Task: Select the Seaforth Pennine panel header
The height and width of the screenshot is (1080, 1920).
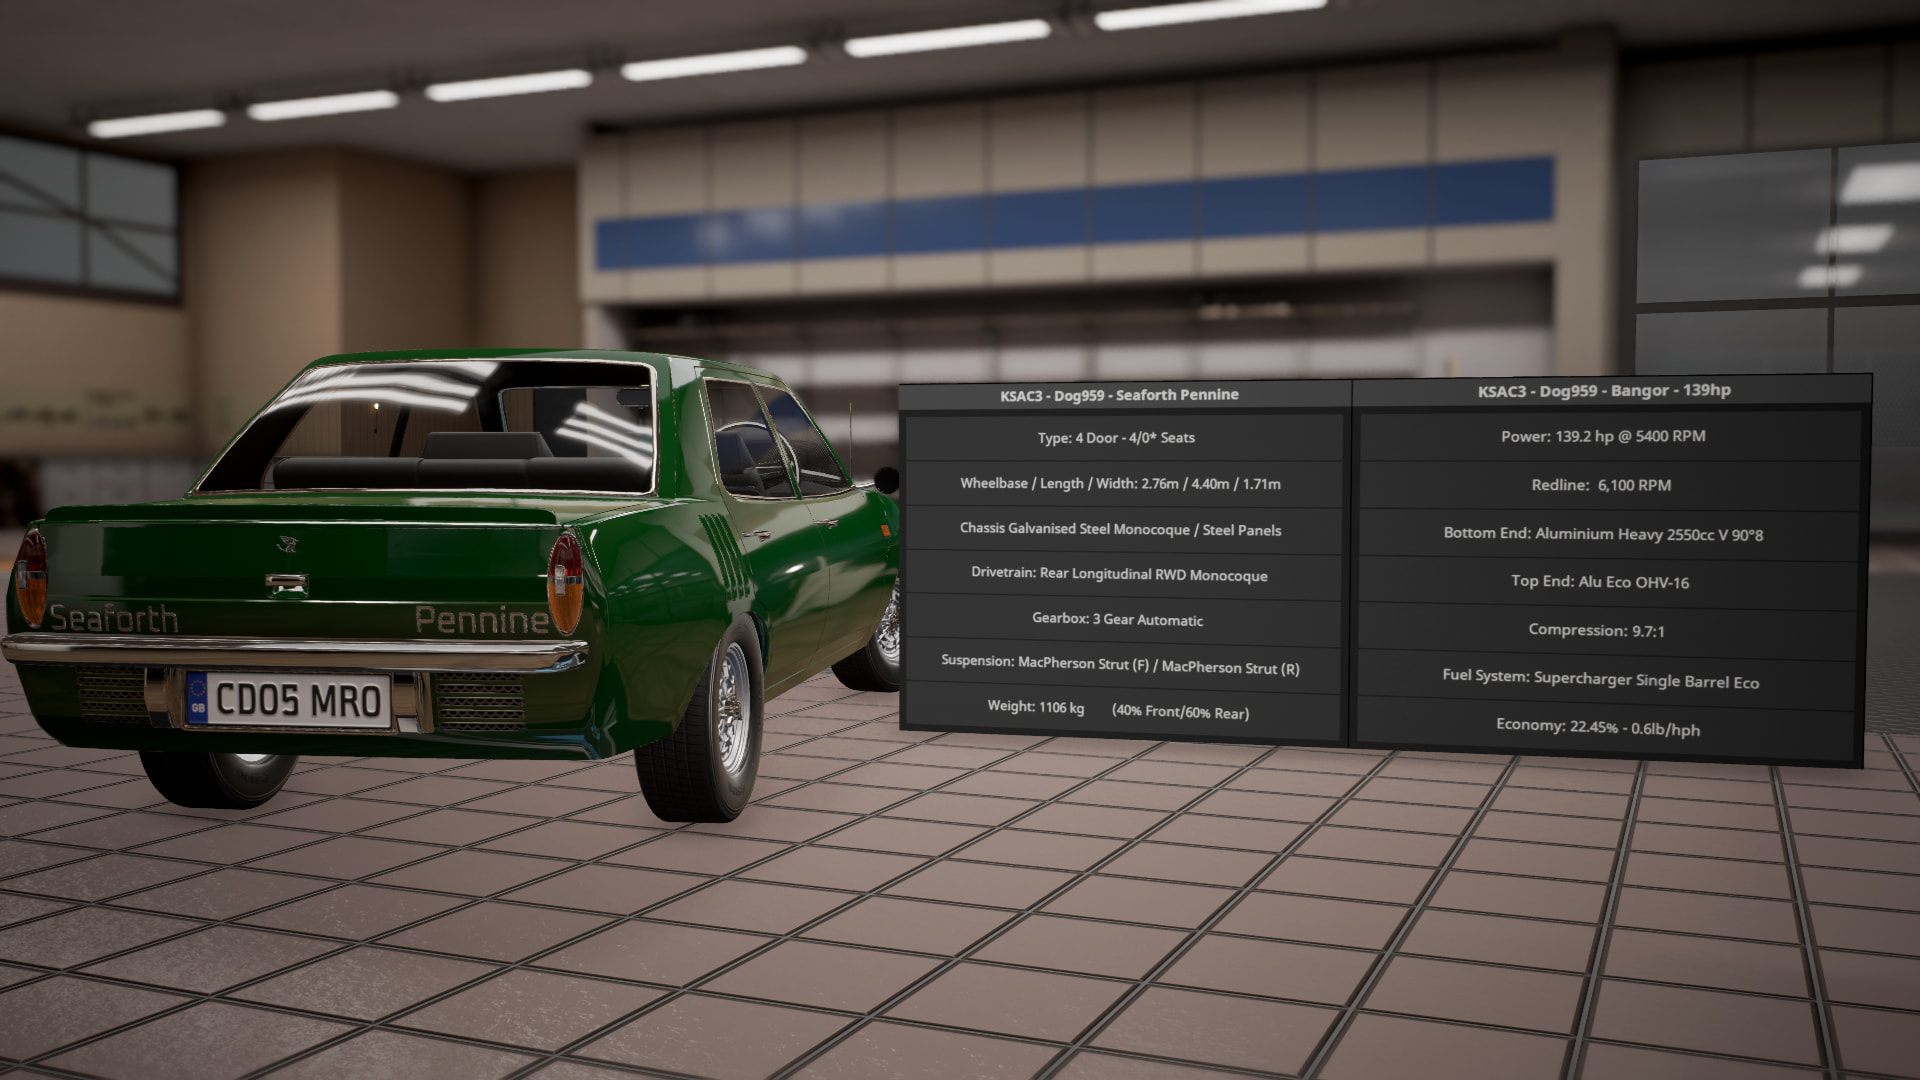Action: (1119, 395)
